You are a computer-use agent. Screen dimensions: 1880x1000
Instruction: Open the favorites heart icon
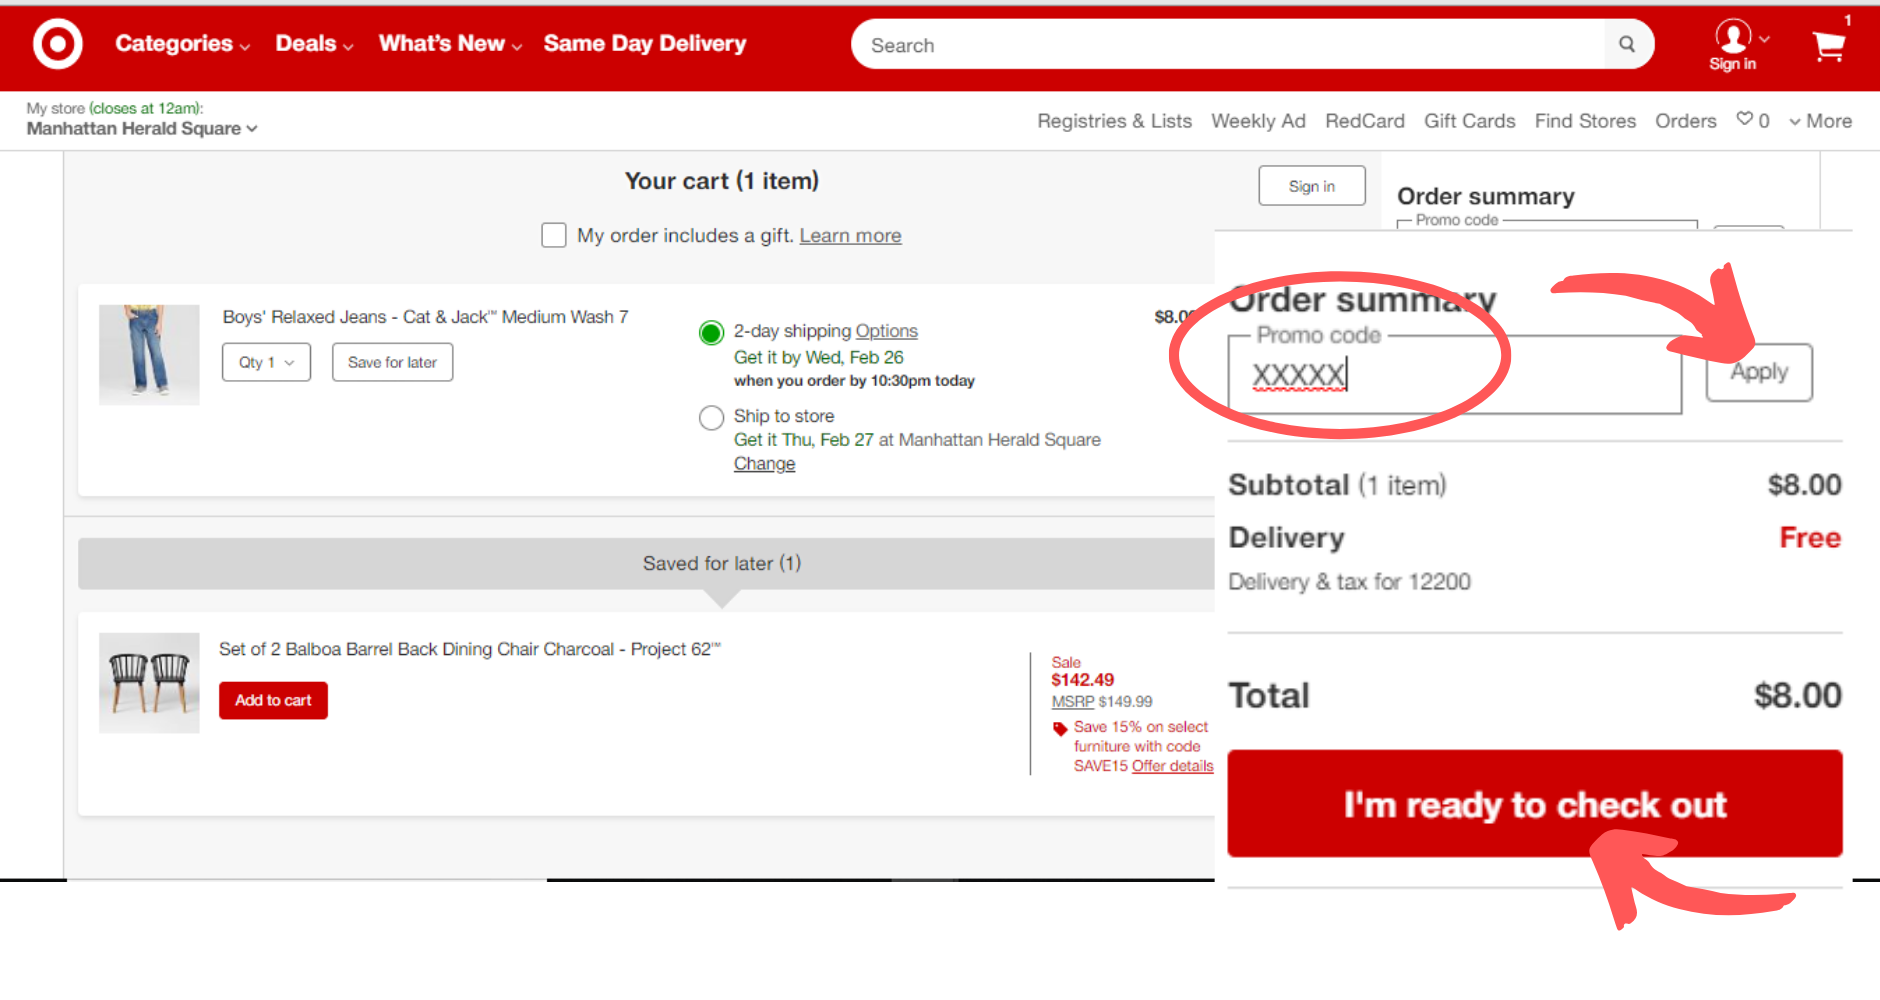tap(1744, 119)
